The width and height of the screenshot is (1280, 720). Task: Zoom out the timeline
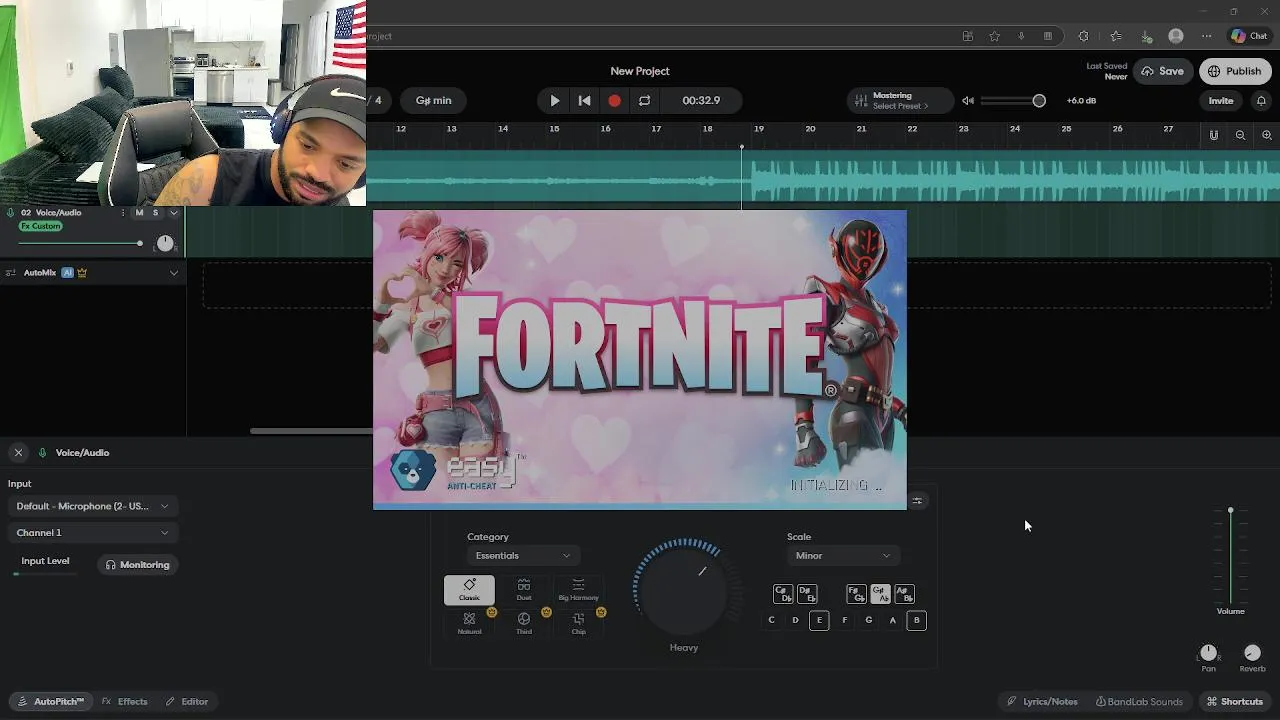pos(1240,135)
